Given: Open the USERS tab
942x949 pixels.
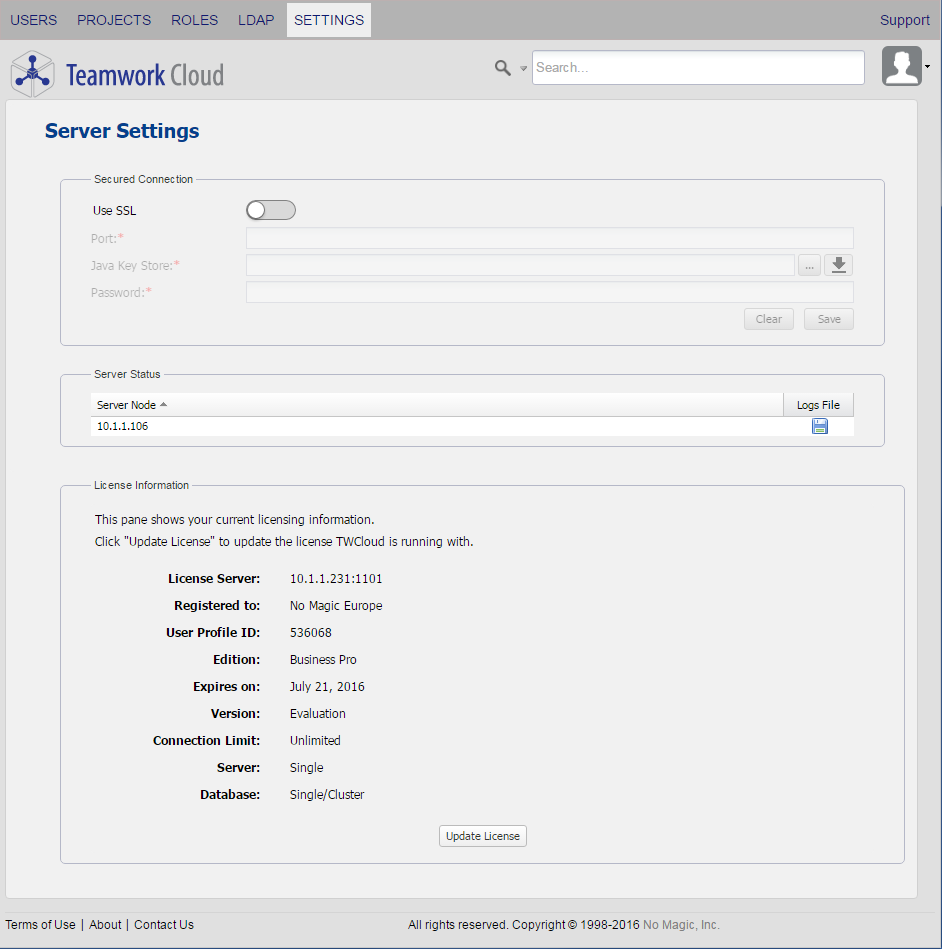Looking at the screenshot, I should (33, 20).
